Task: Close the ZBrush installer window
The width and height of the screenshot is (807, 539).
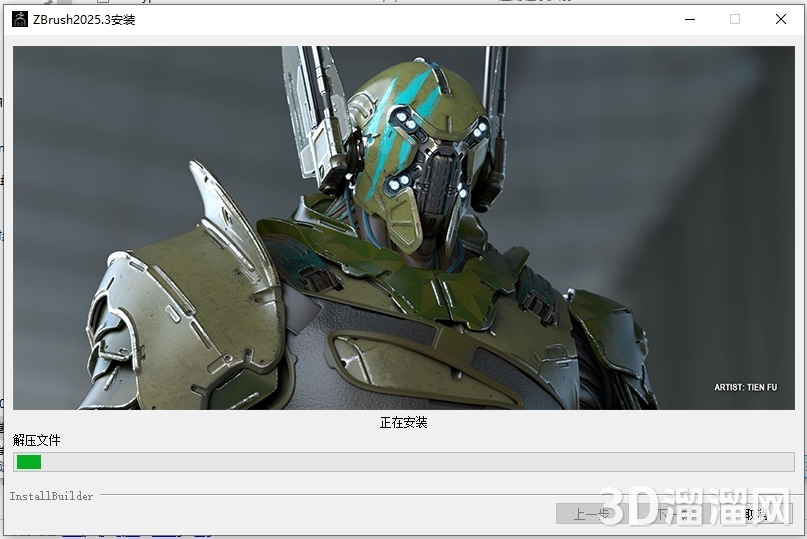Action: tap(781, 19)
